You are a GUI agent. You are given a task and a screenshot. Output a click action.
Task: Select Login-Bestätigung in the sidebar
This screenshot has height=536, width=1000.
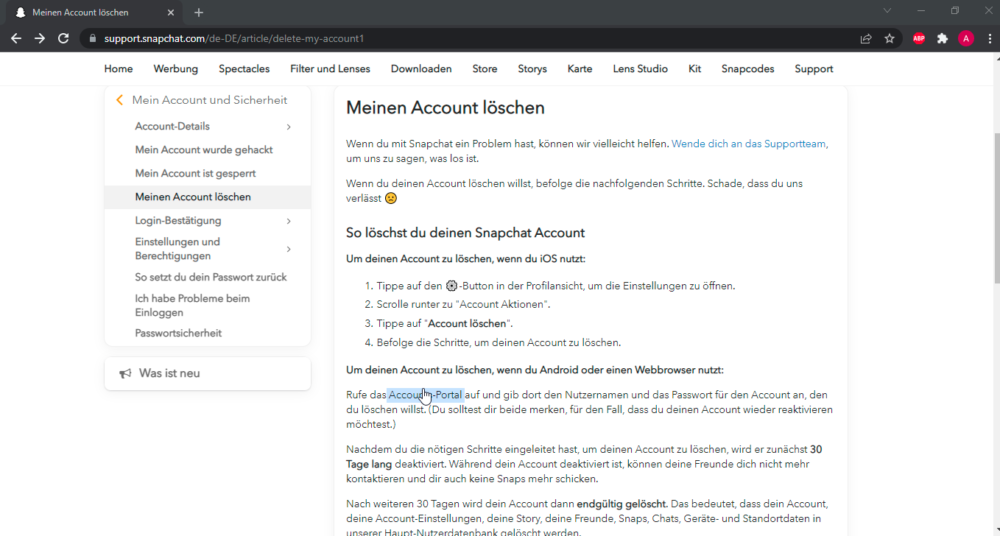pyautogui.click(x=178, y=221)
